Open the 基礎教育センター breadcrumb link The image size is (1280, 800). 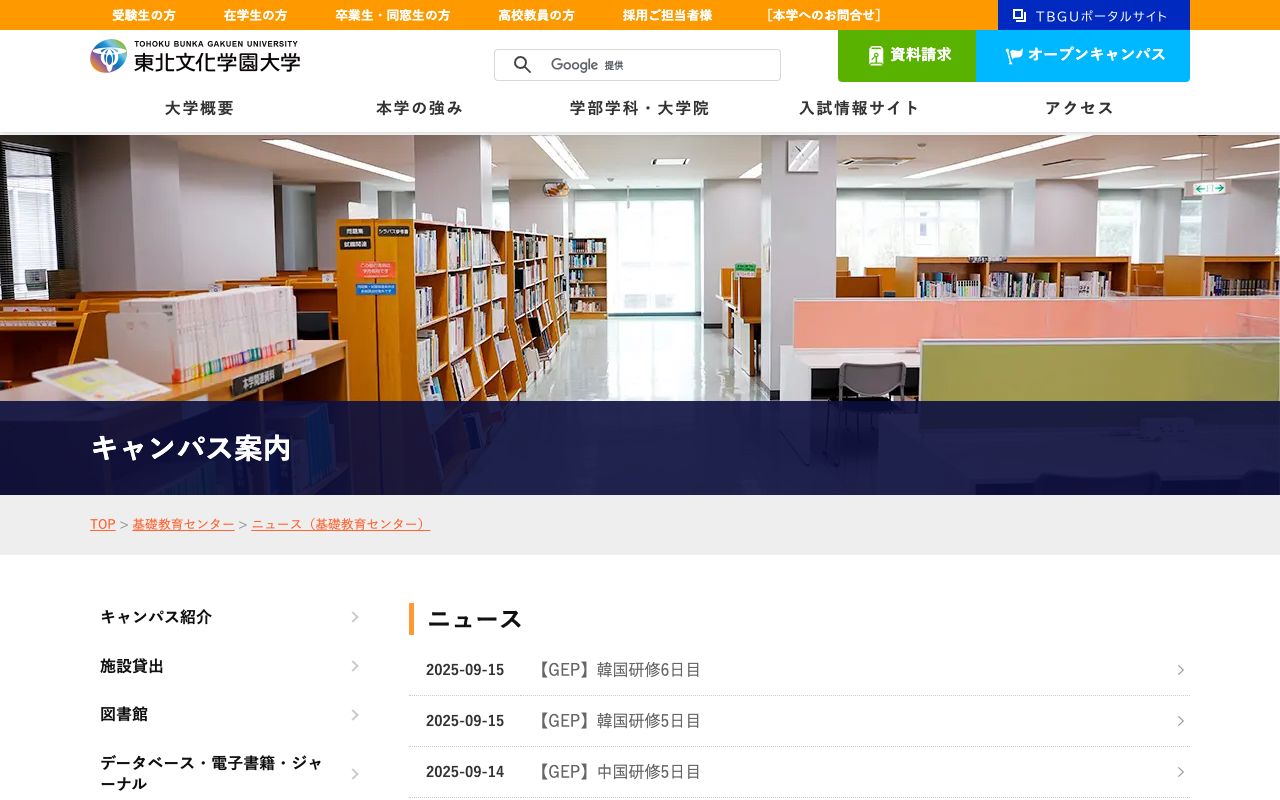click(x=183, y=524)
